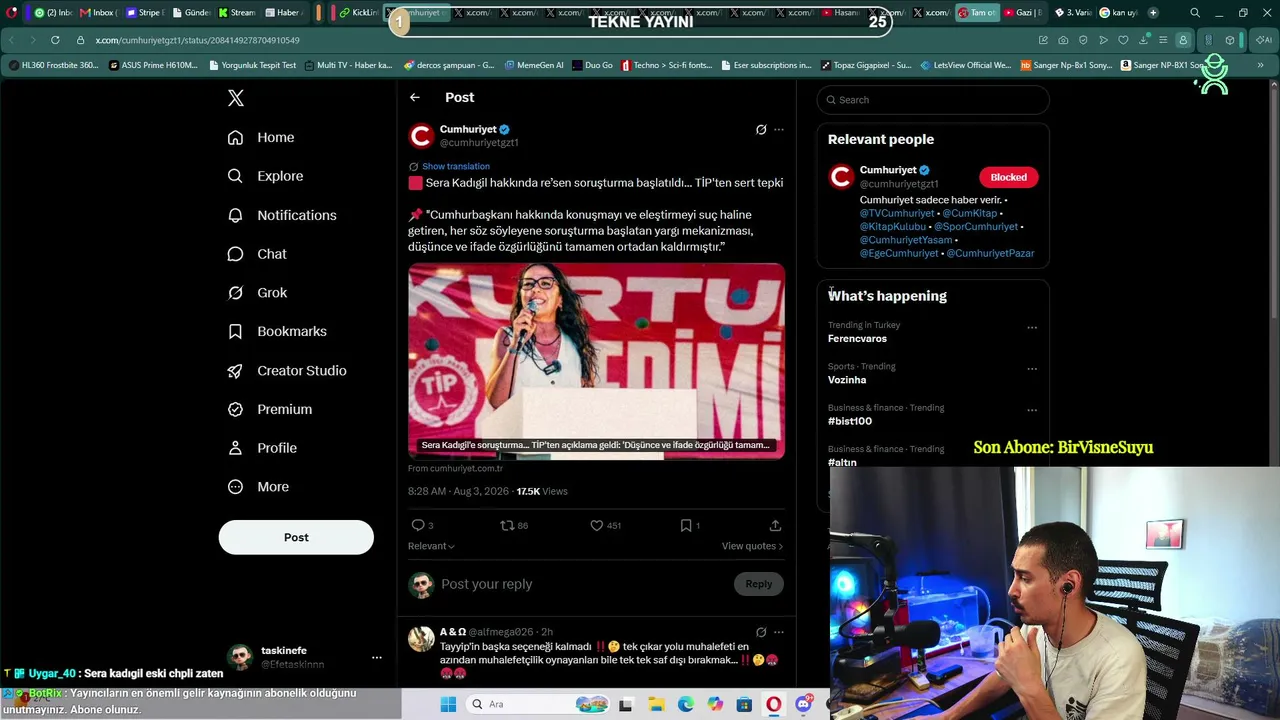Open Notifications in the sidebar

282,215
